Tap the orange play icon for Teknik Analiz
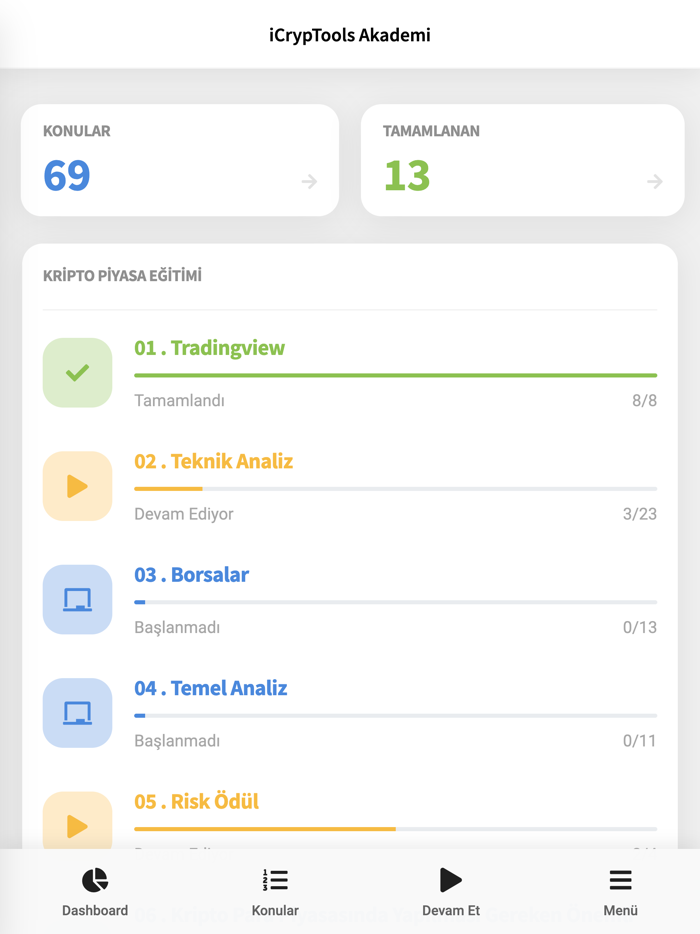The image size is (700, 934). (77, 486)
